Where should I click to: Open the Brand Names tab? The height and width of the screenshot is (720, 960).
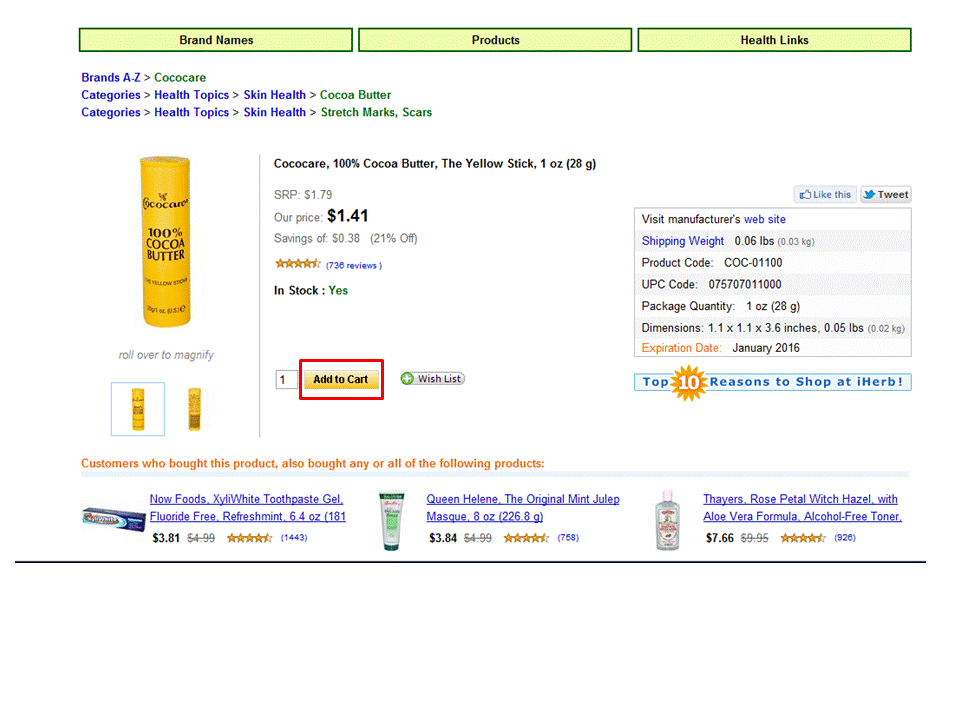pos(216,40)
